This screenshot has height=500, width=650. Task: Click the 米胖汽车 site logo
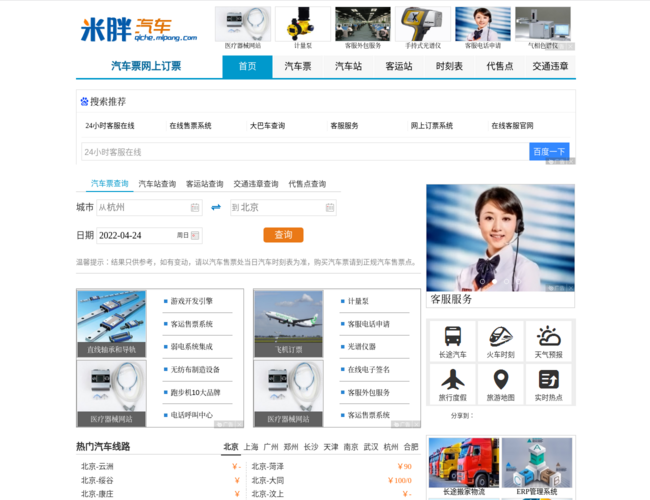point(138,28)
